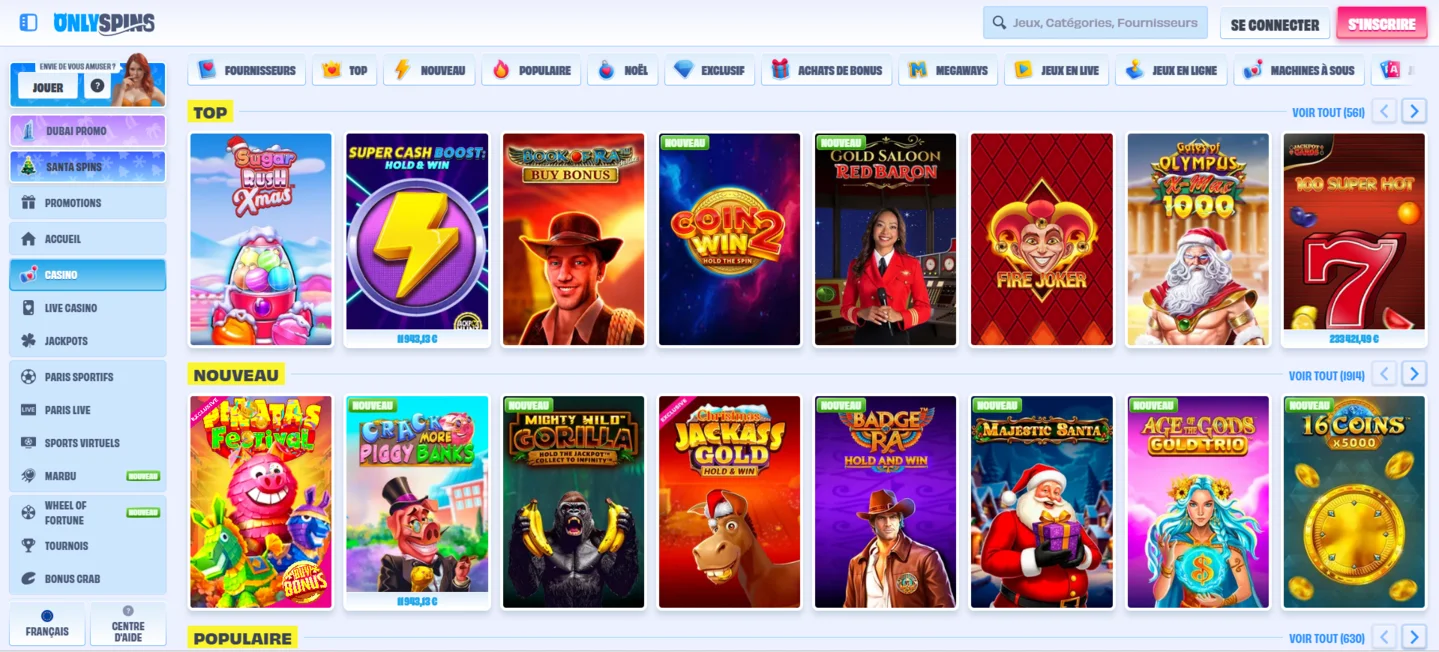Click the Machines à Sous icon
Image resolution: width=1439 pixels, height=652 pixels.
[x=1252, y=70]
